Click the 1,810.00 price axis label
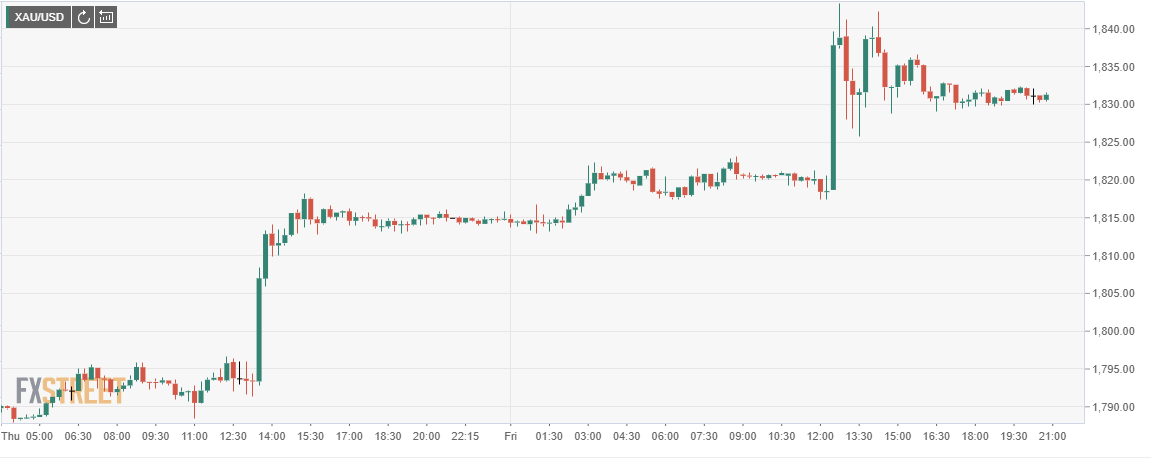Image resolution: width=1151 pixels, height=461 pixels. [1112, 256]
